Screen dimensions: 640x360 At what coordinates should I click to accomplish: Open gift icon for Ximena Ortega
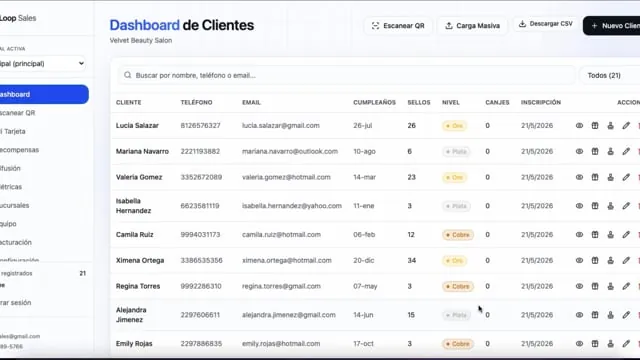point(595,260)
